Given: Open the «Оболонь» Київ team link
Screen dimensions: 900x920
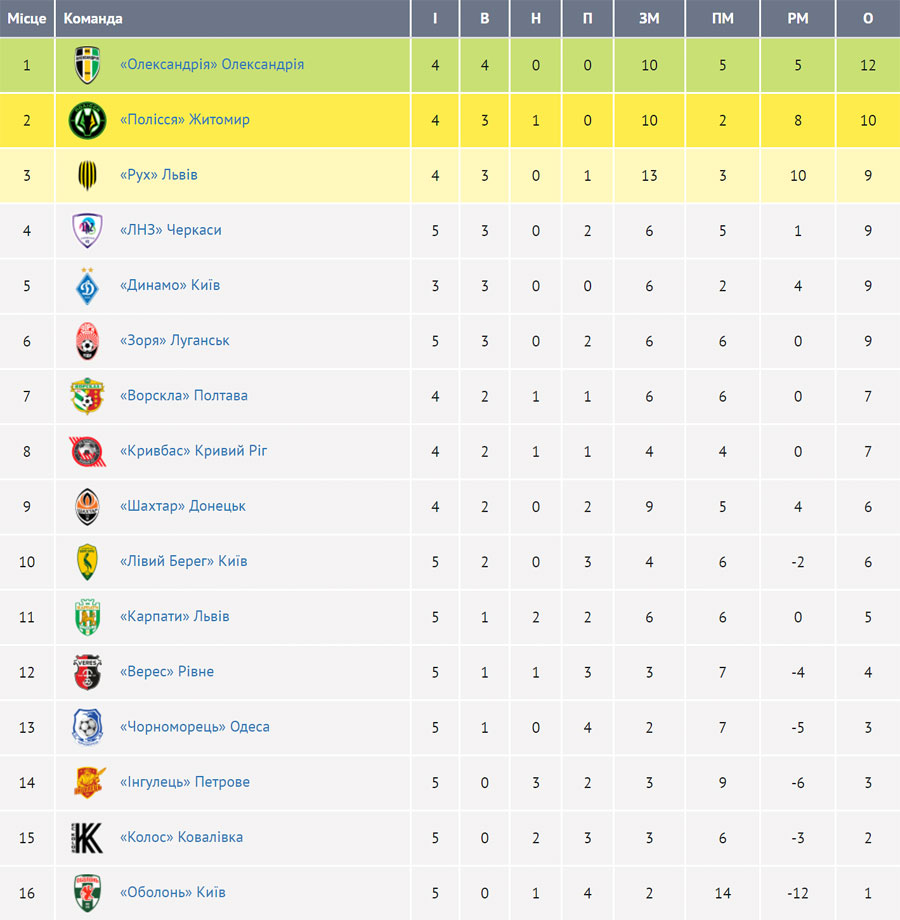Looking at the screenshot, I should 172,892.
